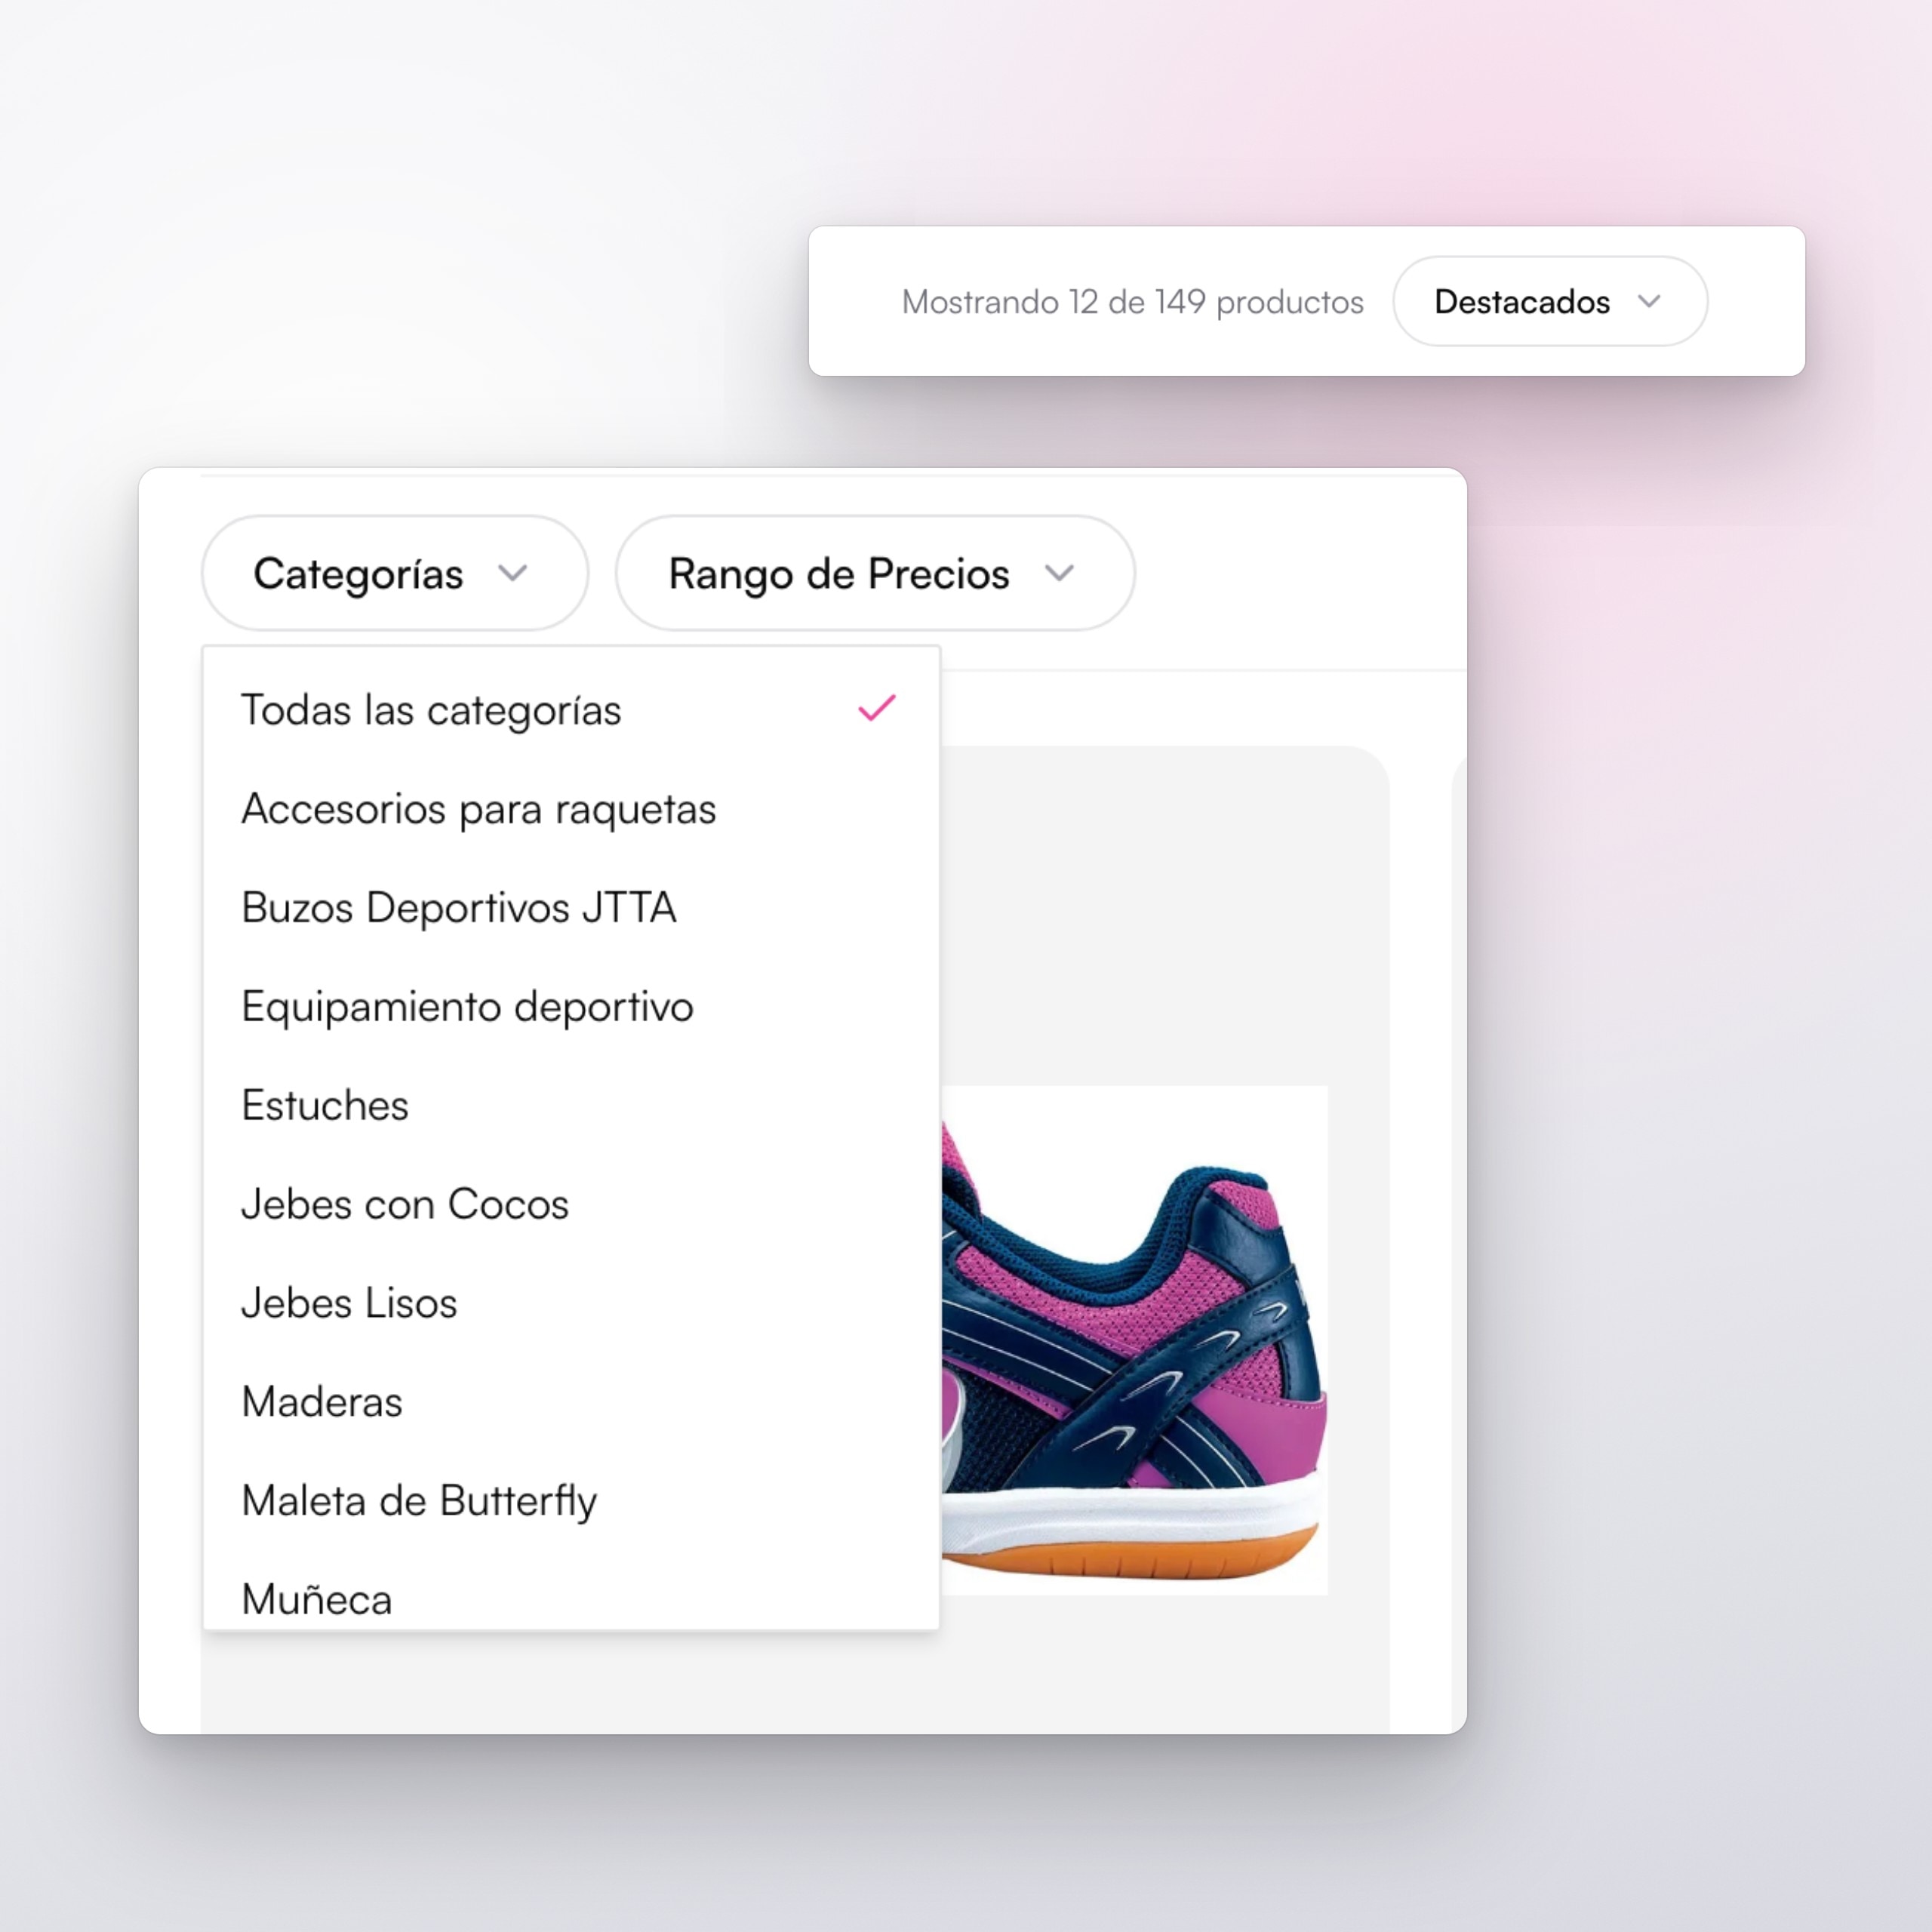Choose Accesorios para raquetas category
This screenshot has width=1932, height=1932.
point(571,809)
